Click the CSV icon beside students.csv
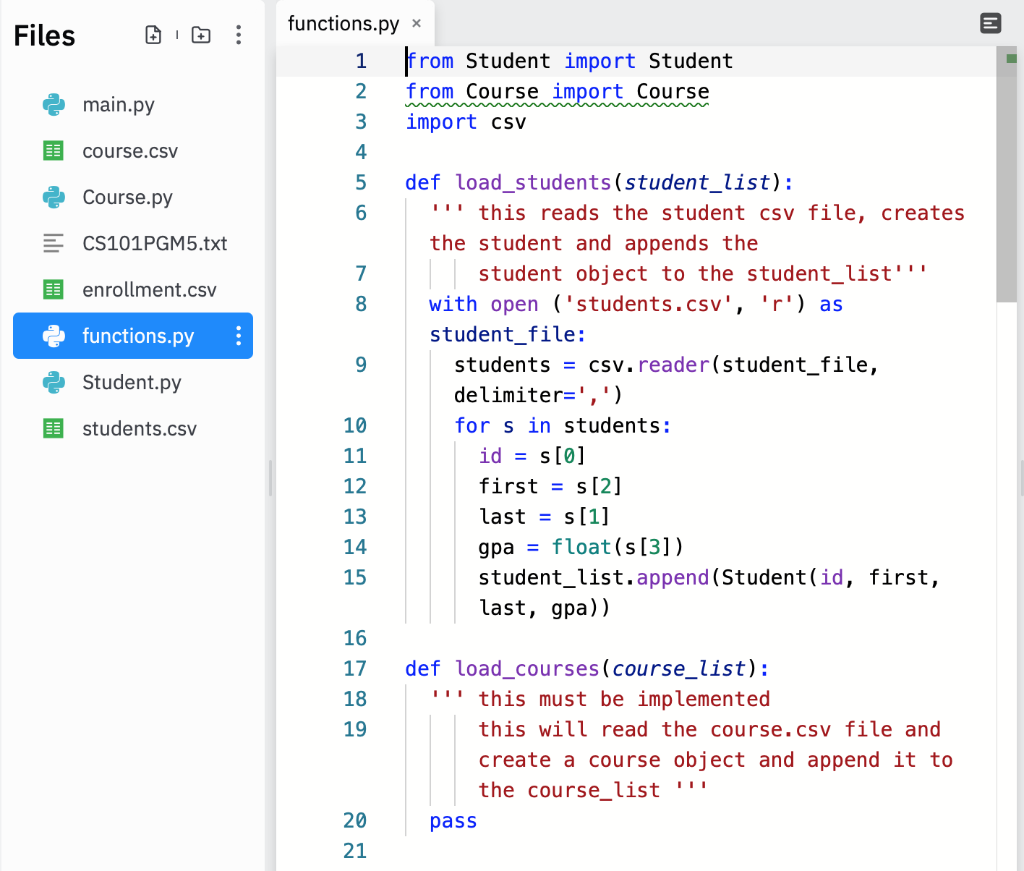The width and height of the screenshot is (1024, 871). 51,428
